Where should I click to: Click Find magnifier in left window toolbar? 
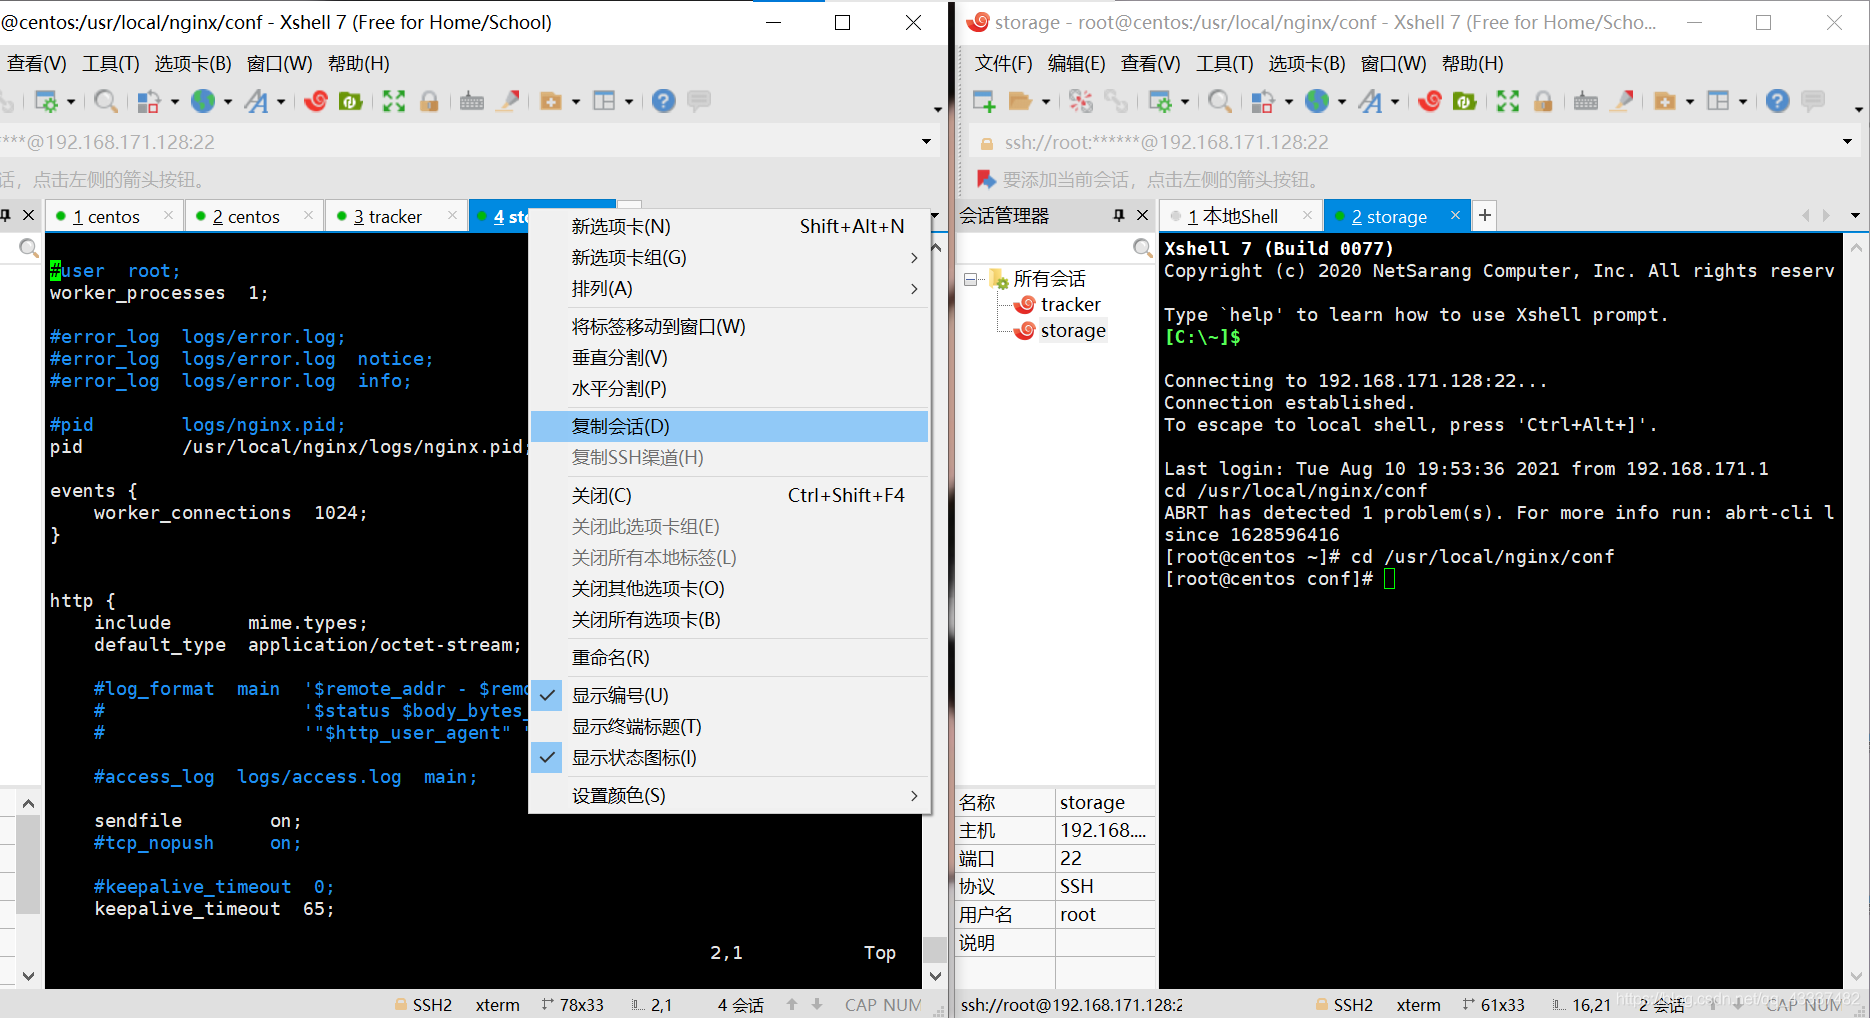[105, 101]
